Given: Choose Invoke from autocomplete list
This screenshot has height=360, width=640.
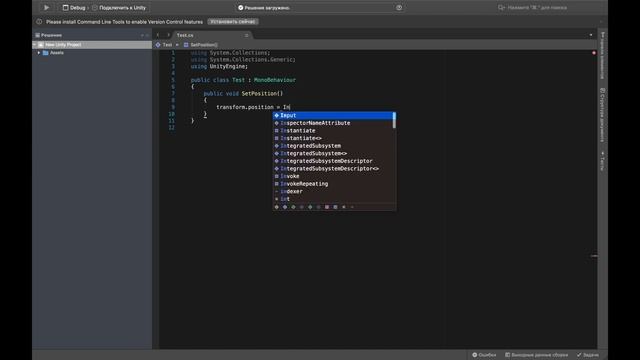Looking at the screenshot, I should click(x=333, y=176).
